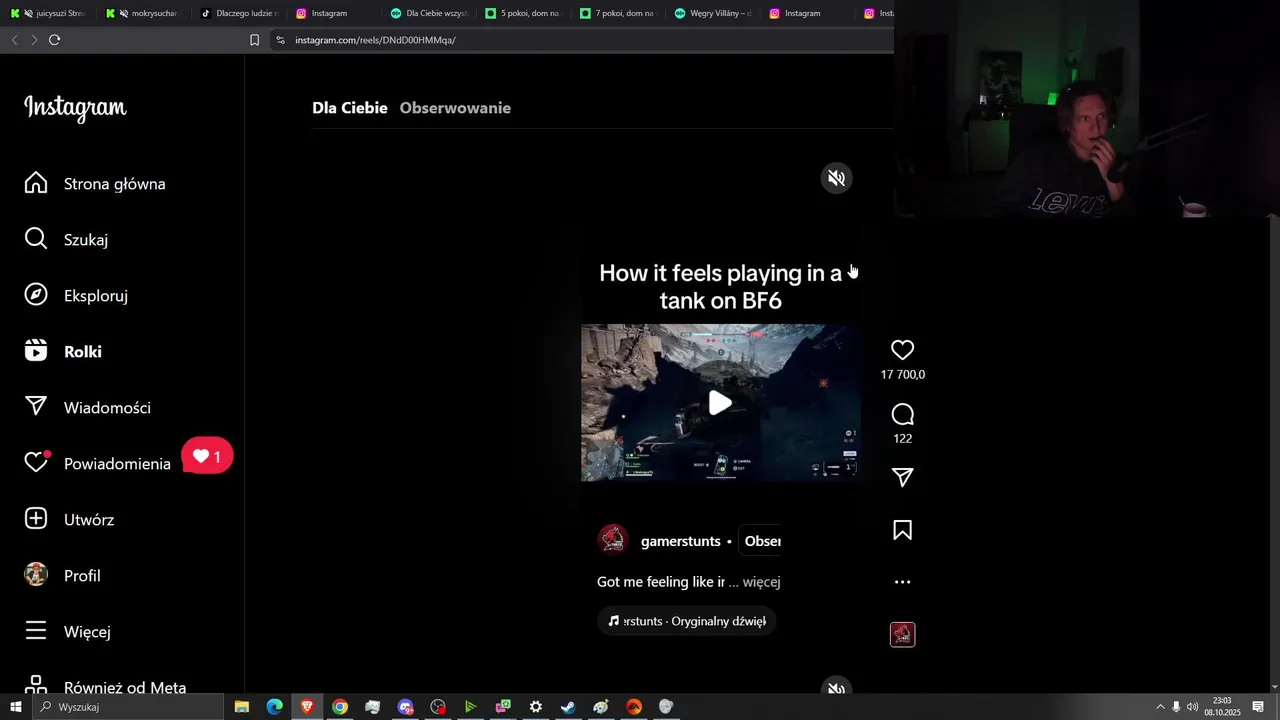Switch to the 5 pokoi, dom na tab
Viewport: 1280px width, 720px height.
click(524, 13)
